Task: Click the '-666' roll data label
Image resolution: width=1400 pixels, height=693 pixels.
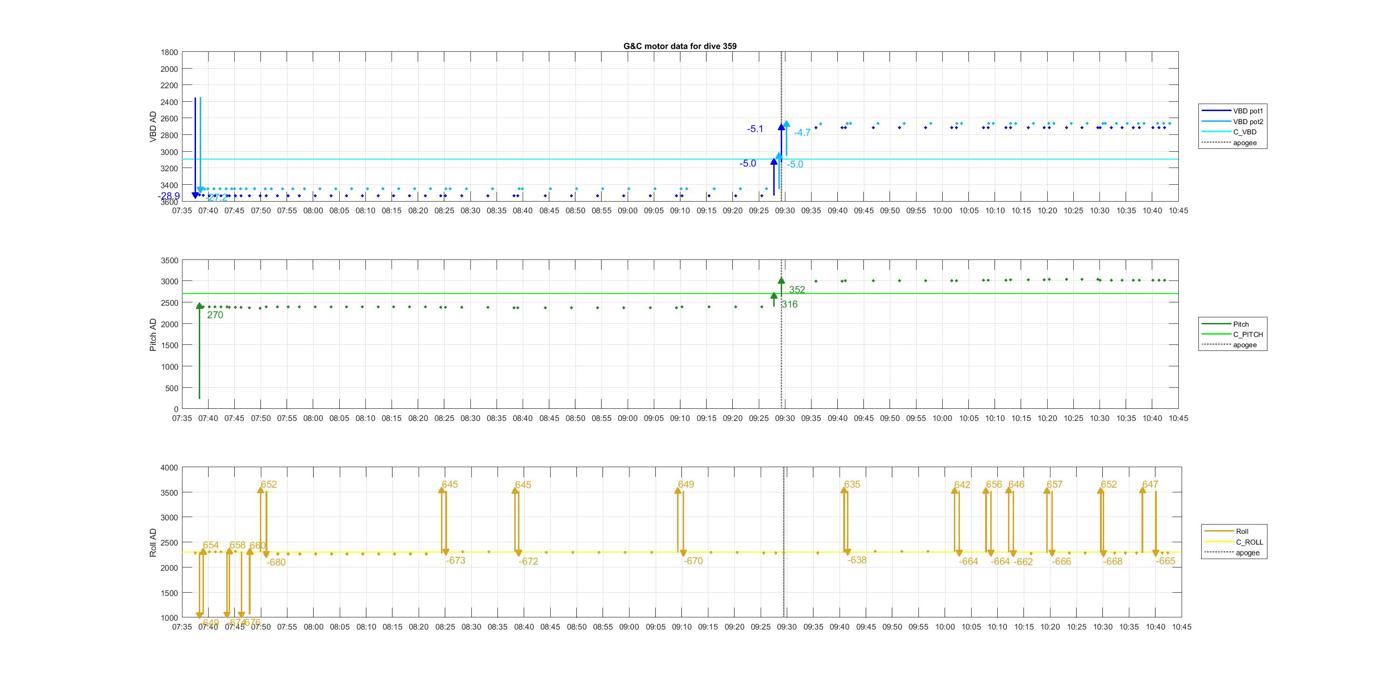Action: coord(1061,562)
